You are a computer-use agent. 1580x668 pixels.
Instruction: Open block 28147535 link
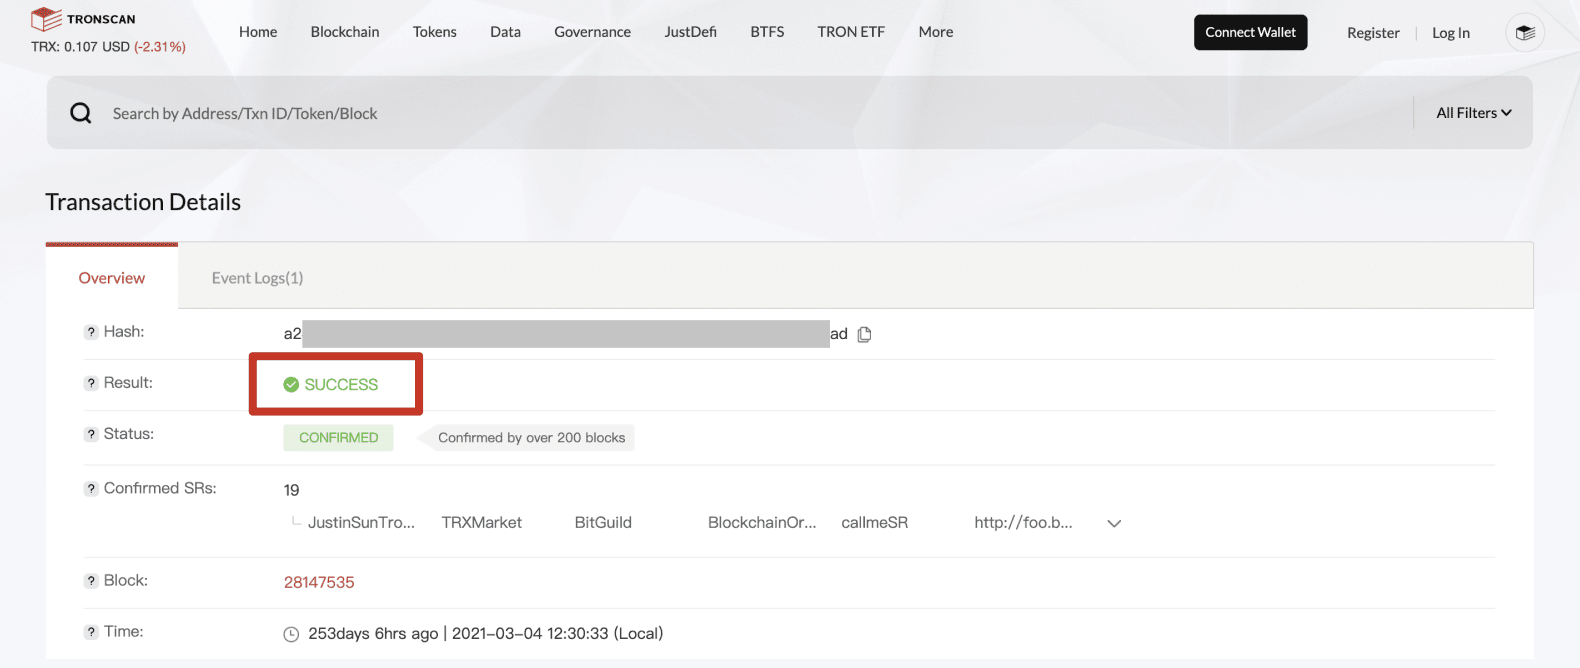[x=319, y=582]
